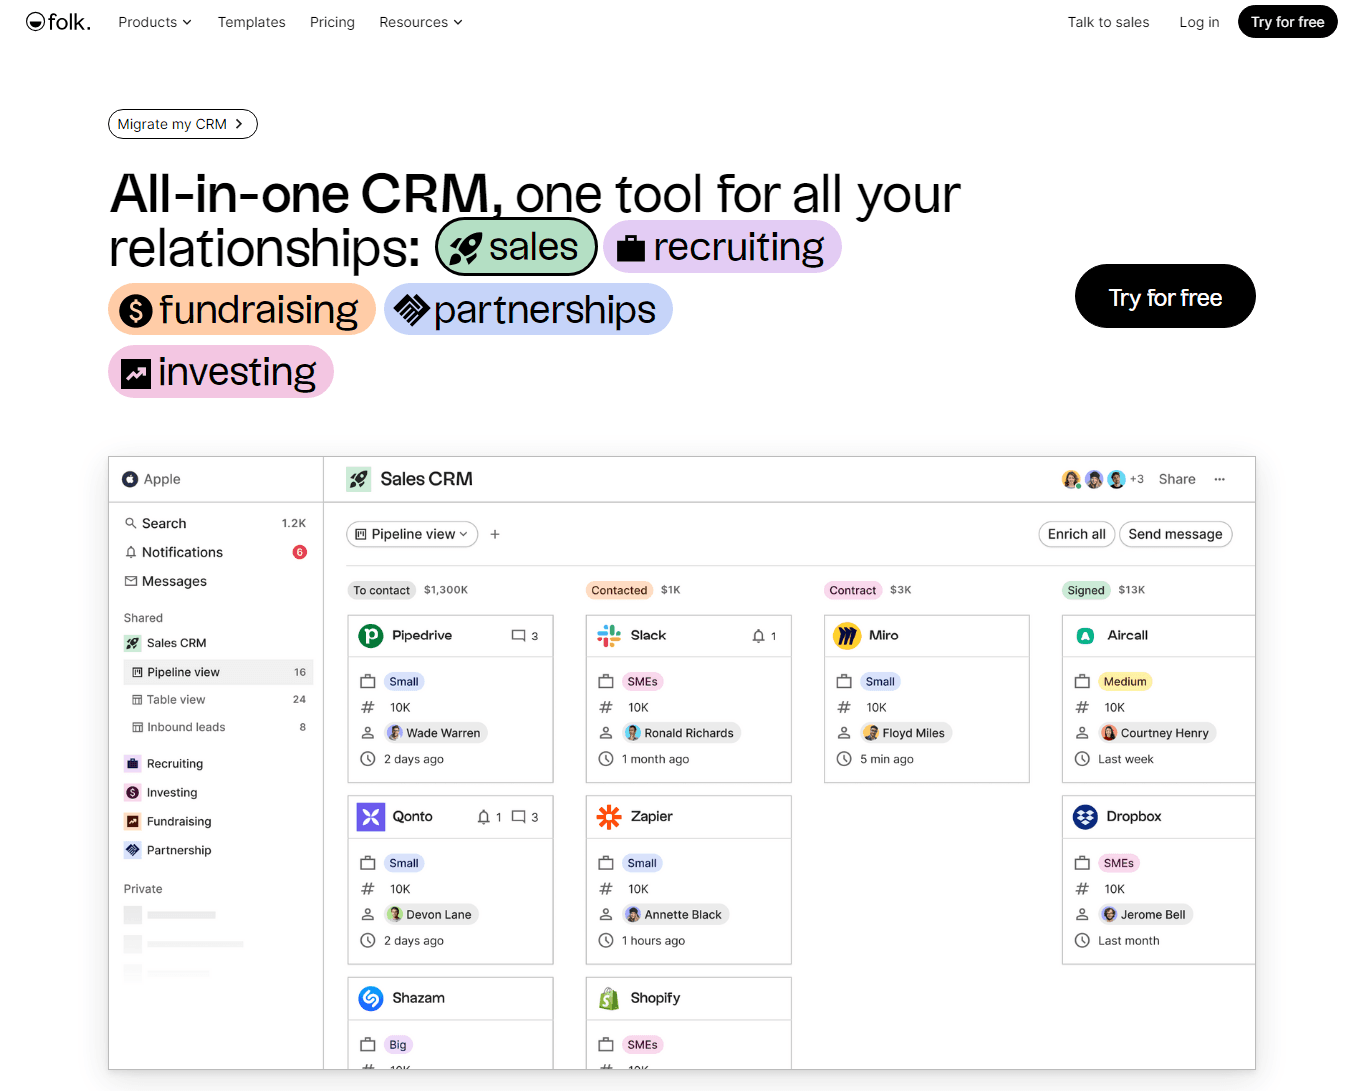Expand the Products dropdown menu
The image size is (1364, 1091).
(154, 22)
